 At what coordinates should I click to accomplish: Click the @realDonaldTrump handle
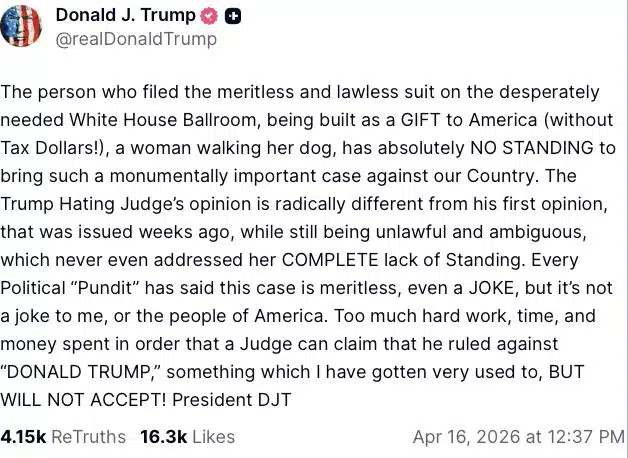pyautogui.click(x=136, y=40)
